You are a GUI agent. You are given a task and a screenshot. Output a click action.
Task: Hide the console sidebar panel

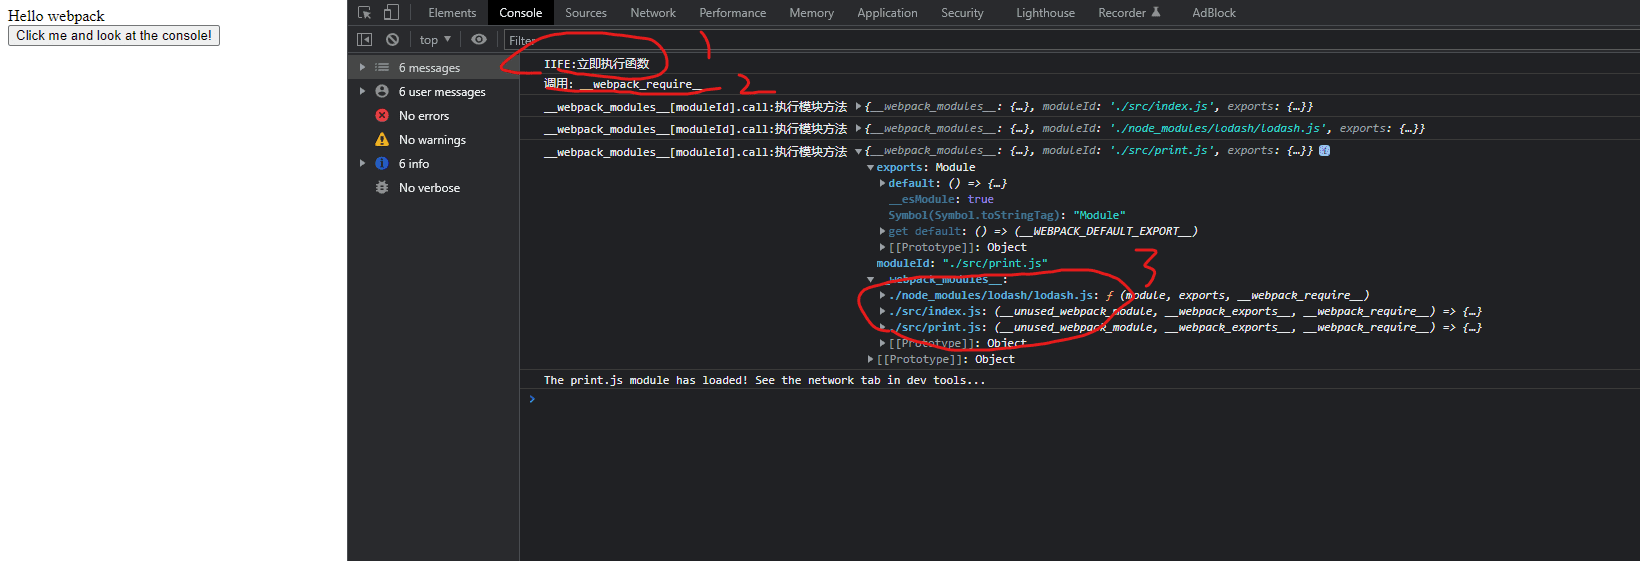(x=364, y=40)
